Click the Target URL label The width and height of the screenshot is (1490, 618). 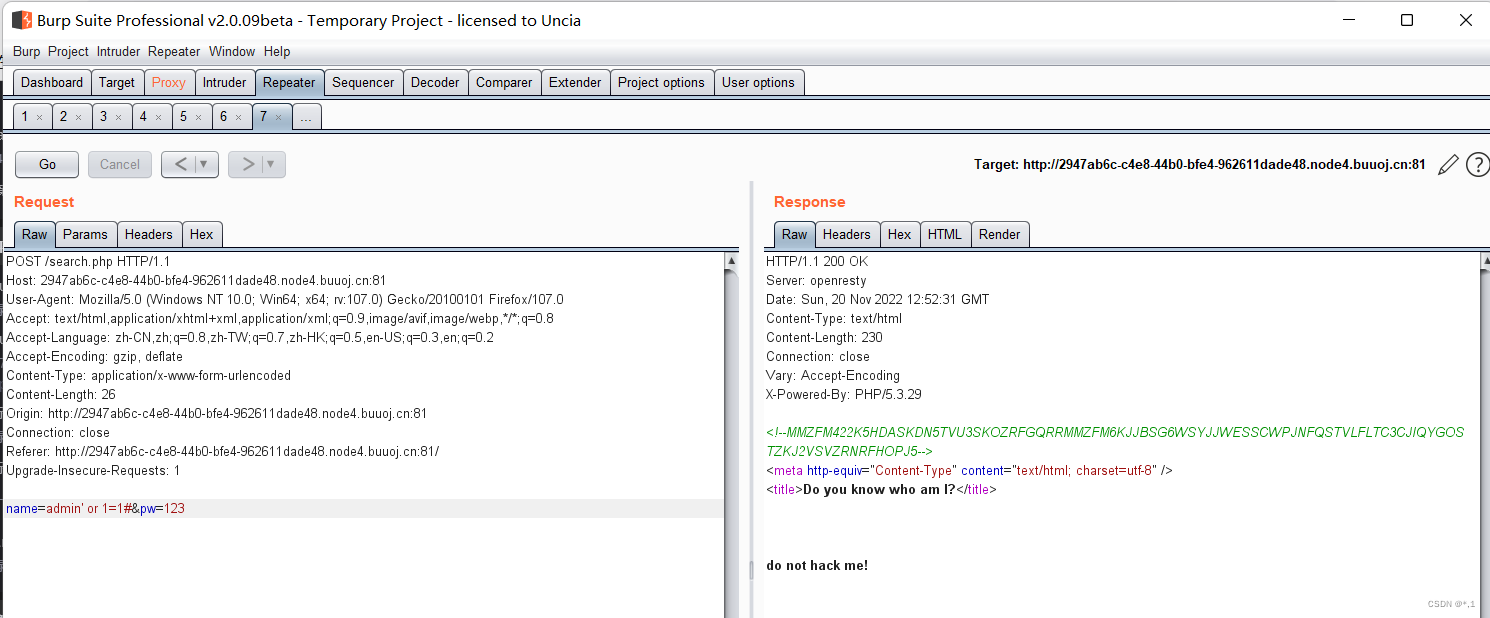tap(1200, 165)
